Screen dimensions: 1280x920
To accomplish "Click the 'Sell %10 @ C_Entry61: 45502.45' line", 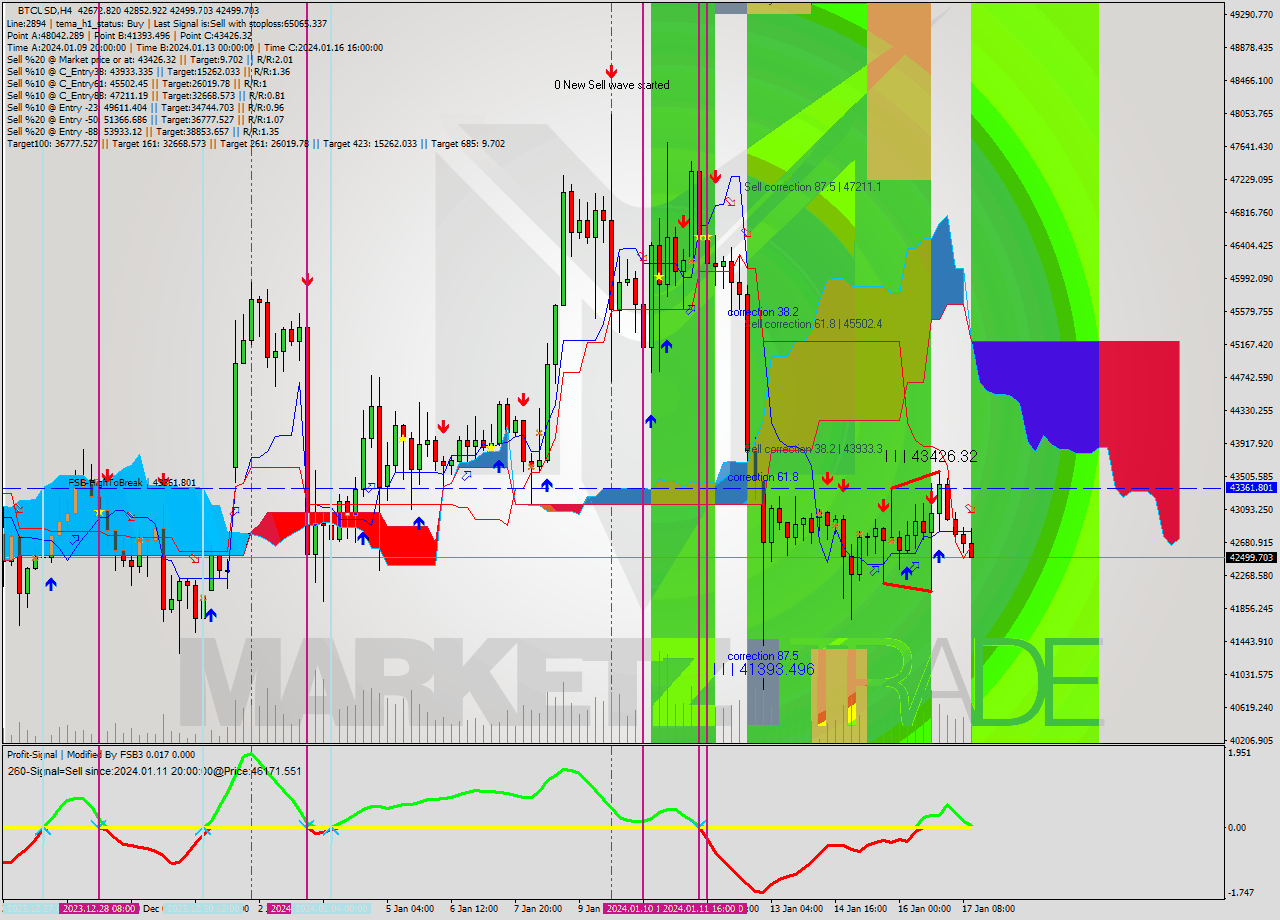I will [x=137, y=83].
